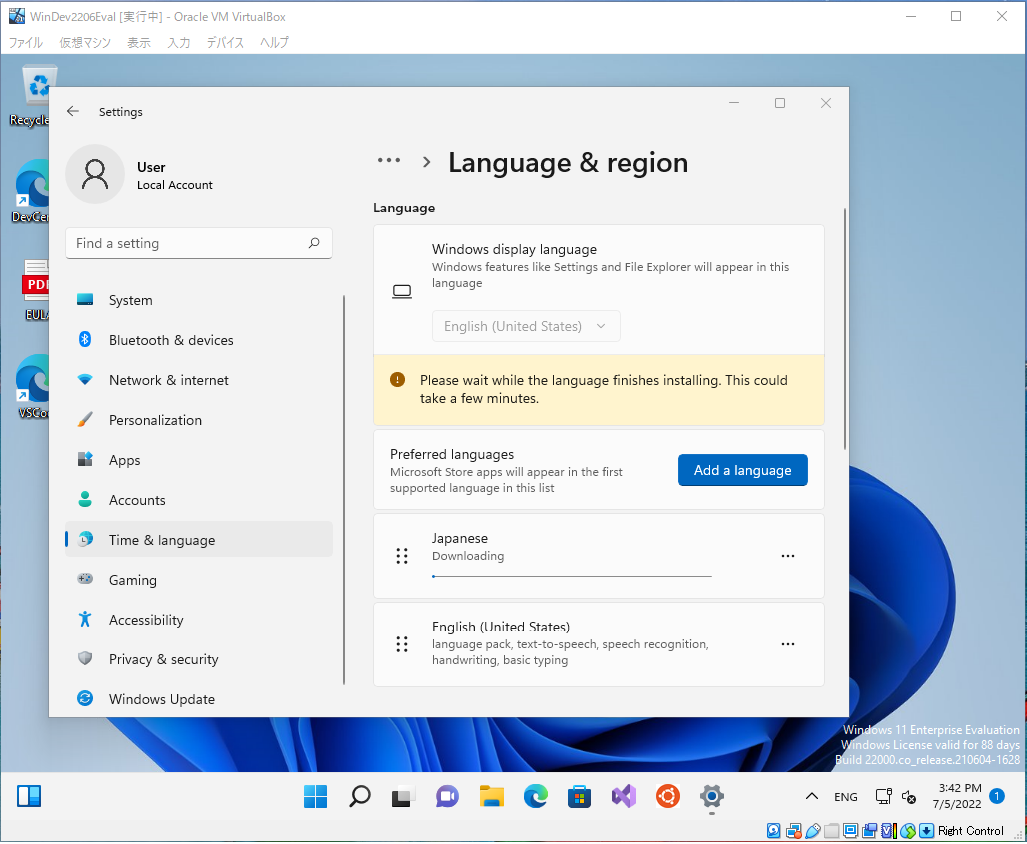Viewport: 1027px width, 844px height.
Task: Open more options for Japanese
Action: 788,556
